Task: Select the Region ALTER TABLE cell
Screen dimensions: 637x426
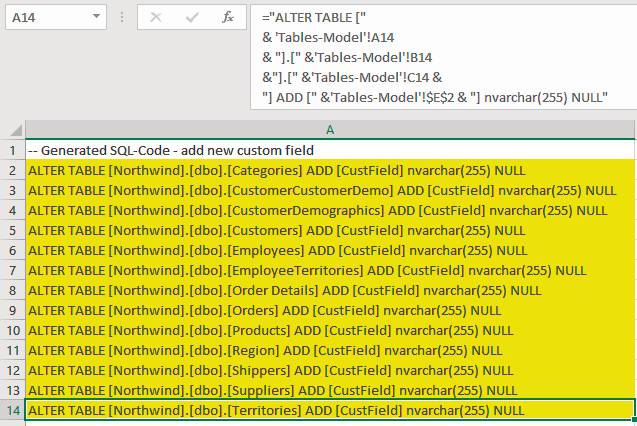Action: pyautogui.click(x=330, y=350)
